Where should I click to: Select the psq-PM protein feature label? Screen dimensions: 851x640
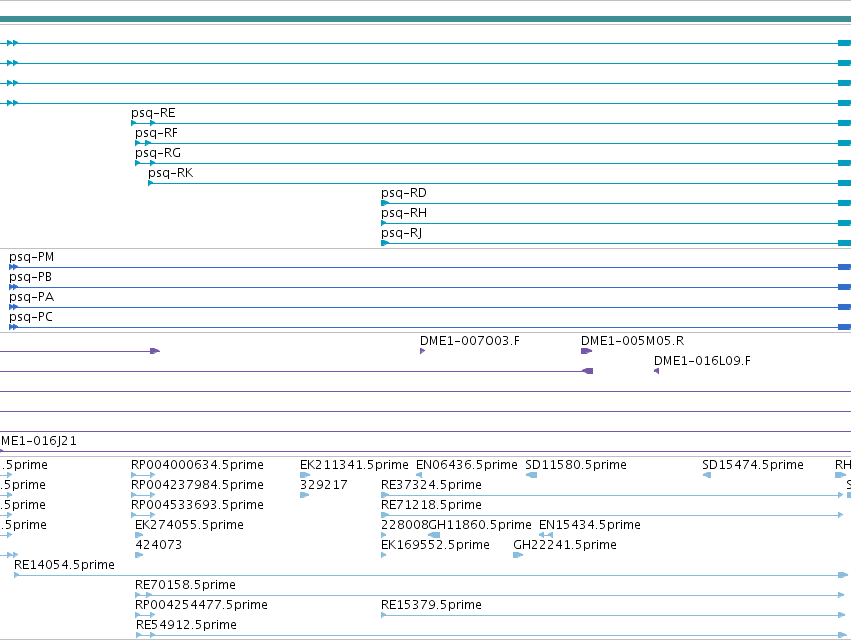[31, 257]
